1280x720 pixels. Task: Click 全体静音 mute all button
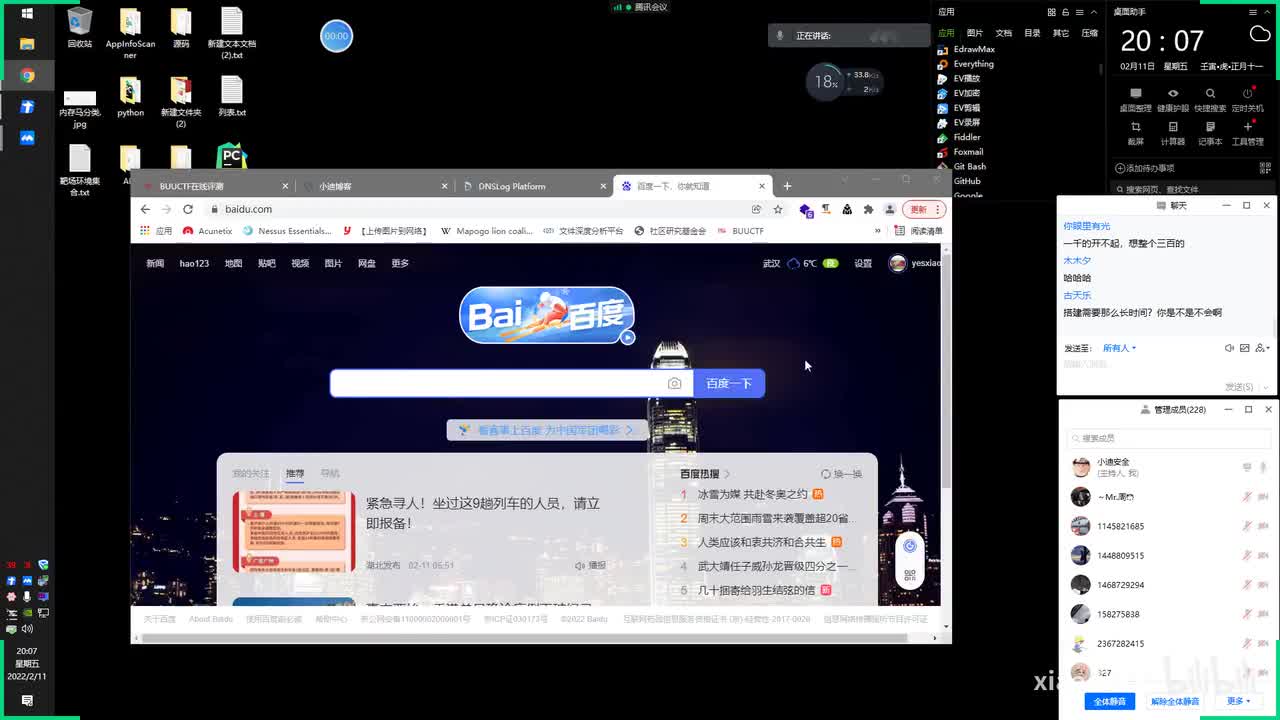coord(1110,701)
